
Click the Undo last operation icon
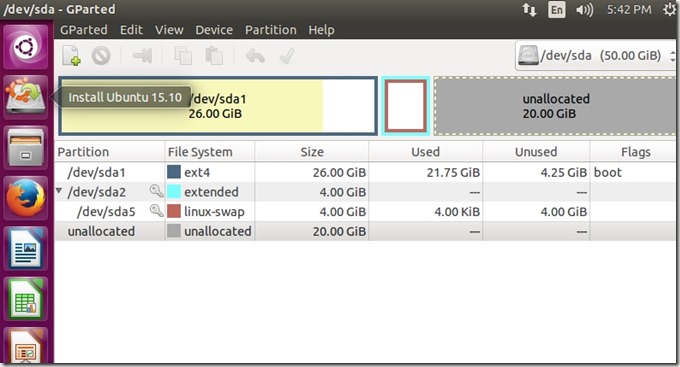[x=255, y=56]
